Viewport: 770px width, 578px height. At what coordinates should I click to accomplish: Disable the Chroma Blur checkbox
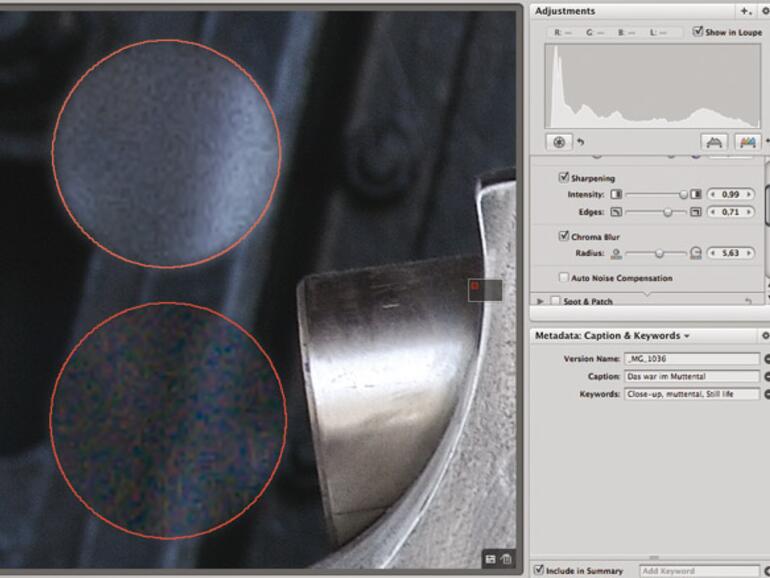[x=564, y=236]
